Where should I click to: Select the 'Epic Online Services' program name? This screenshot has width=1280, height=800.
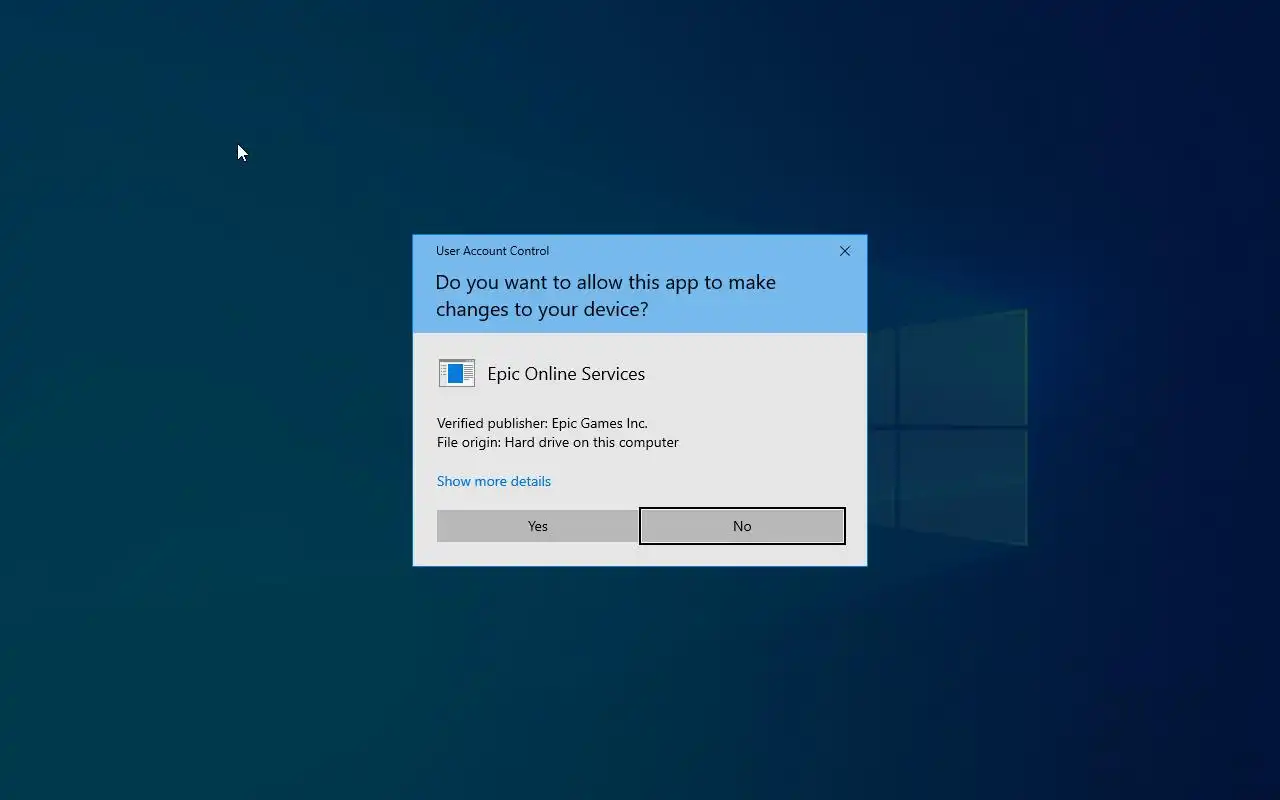(x=566, y=374)
